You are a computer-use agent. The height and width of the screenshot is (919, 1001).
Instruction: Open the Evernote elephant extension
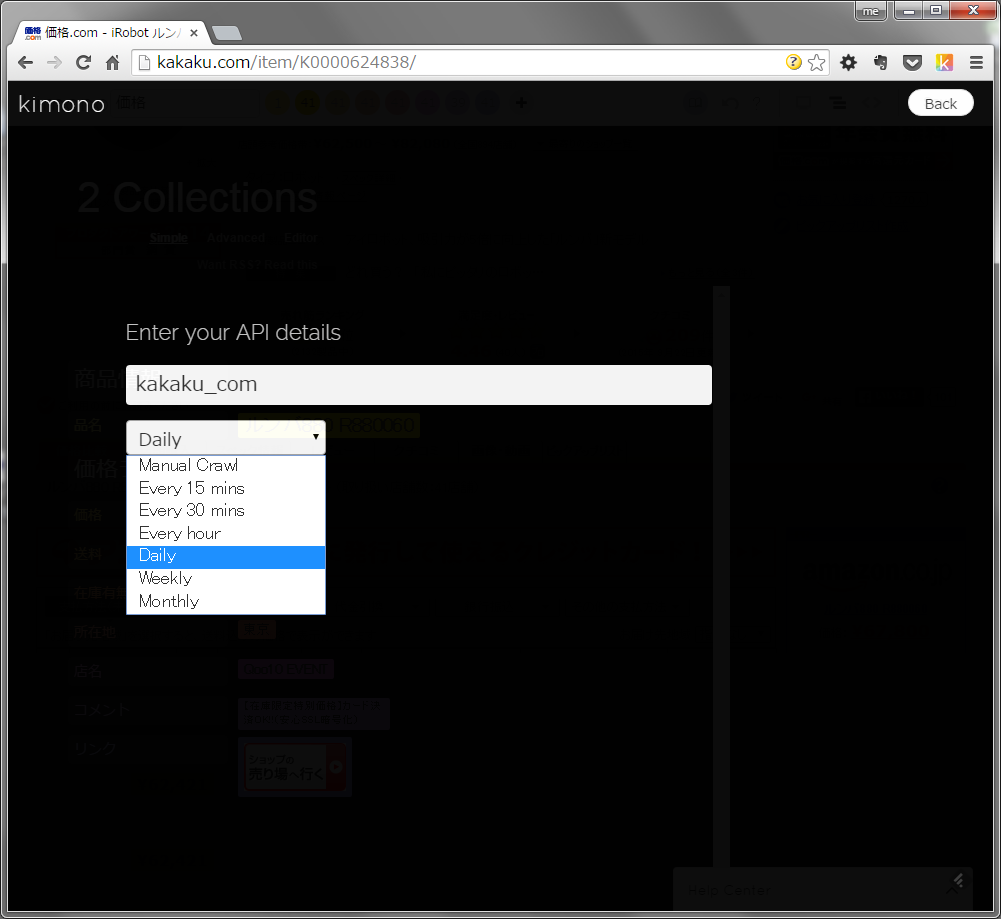(880, 63)
